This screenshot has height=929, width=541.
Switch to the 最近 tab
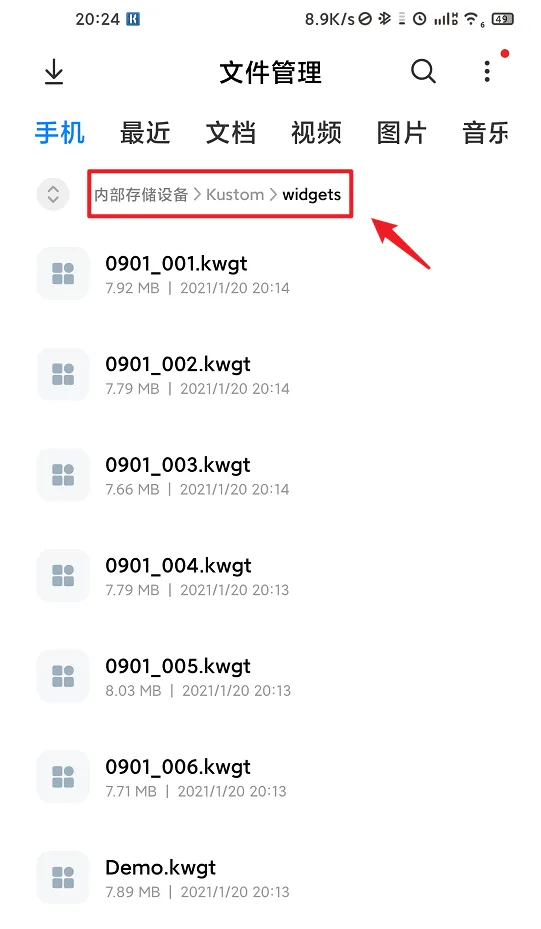[145, 133]
